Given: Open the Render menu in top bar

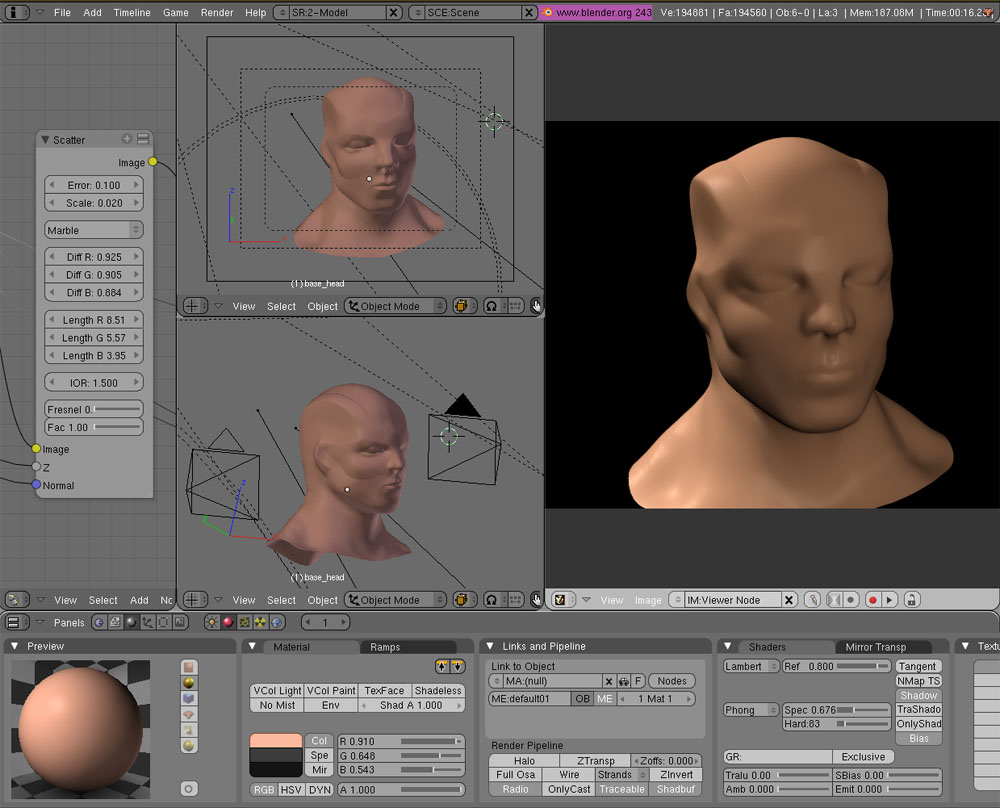Looking at the screenshot, I should 216,12.
